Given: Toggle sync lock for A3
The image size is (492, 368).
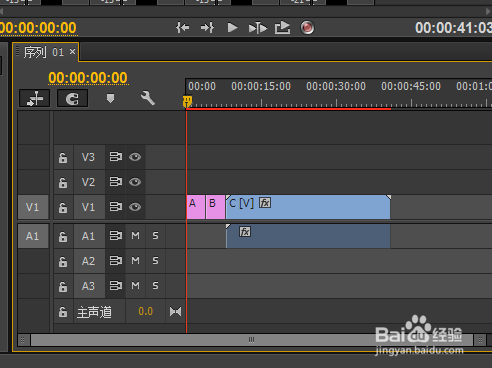Looking at the screenshot, I should point(116,286).
